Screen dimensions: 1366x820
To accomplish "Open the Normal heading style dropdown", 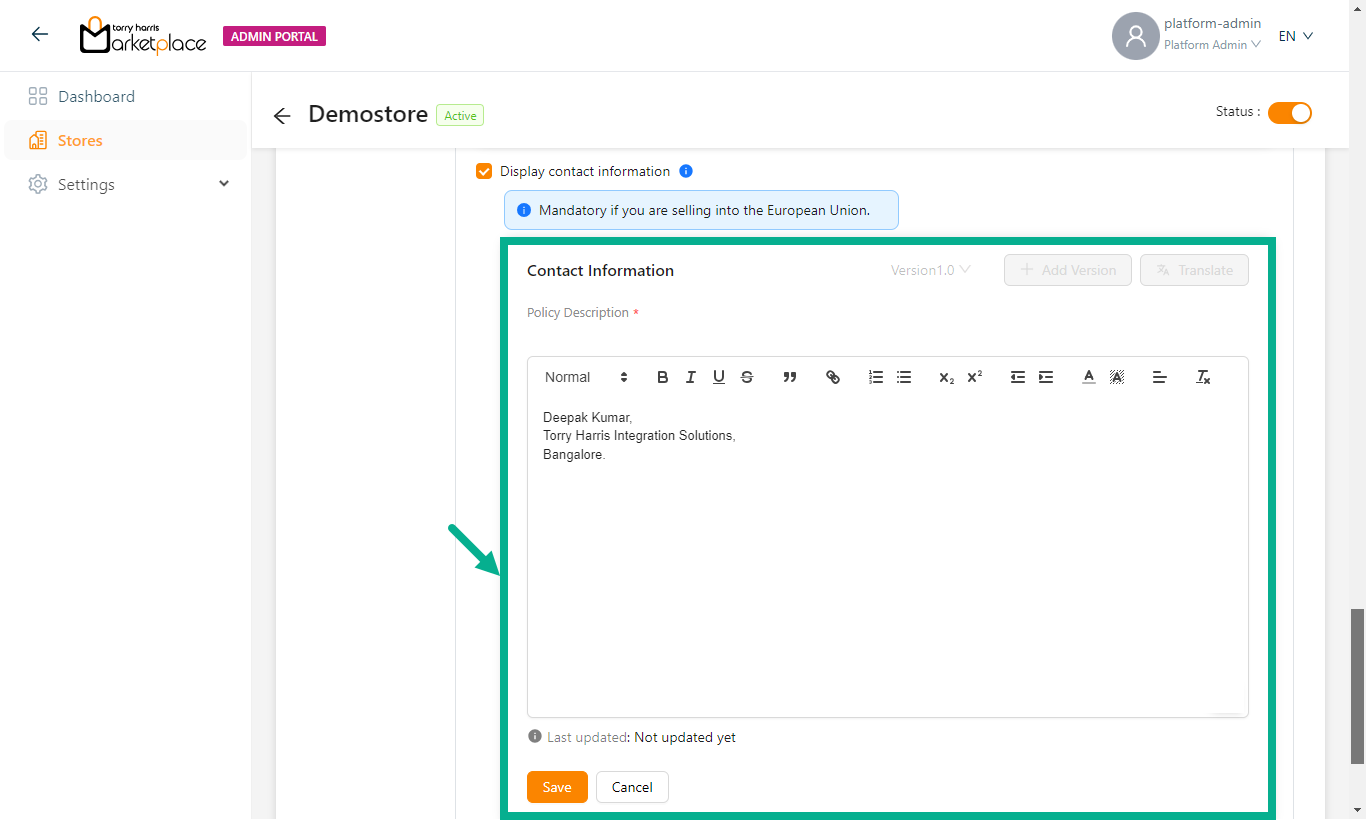I will [x=586, y=377].
